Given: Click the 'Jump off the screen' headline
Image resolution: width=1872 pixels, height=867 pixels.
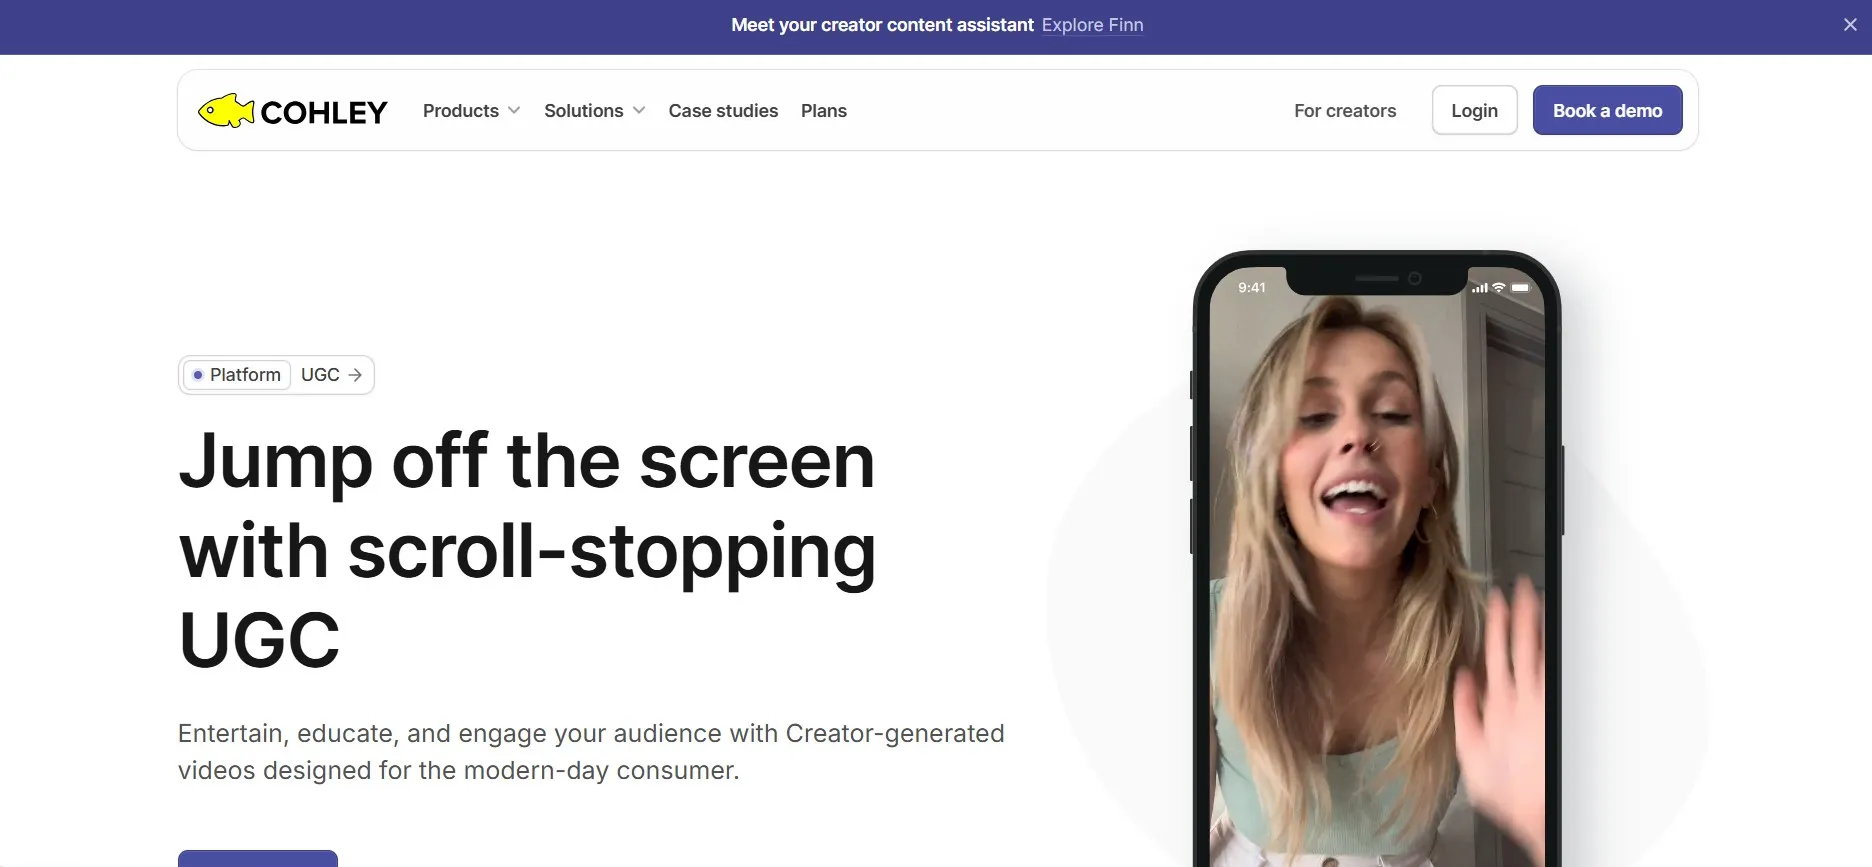Looking at the screenshot, I should coord(528,550).
